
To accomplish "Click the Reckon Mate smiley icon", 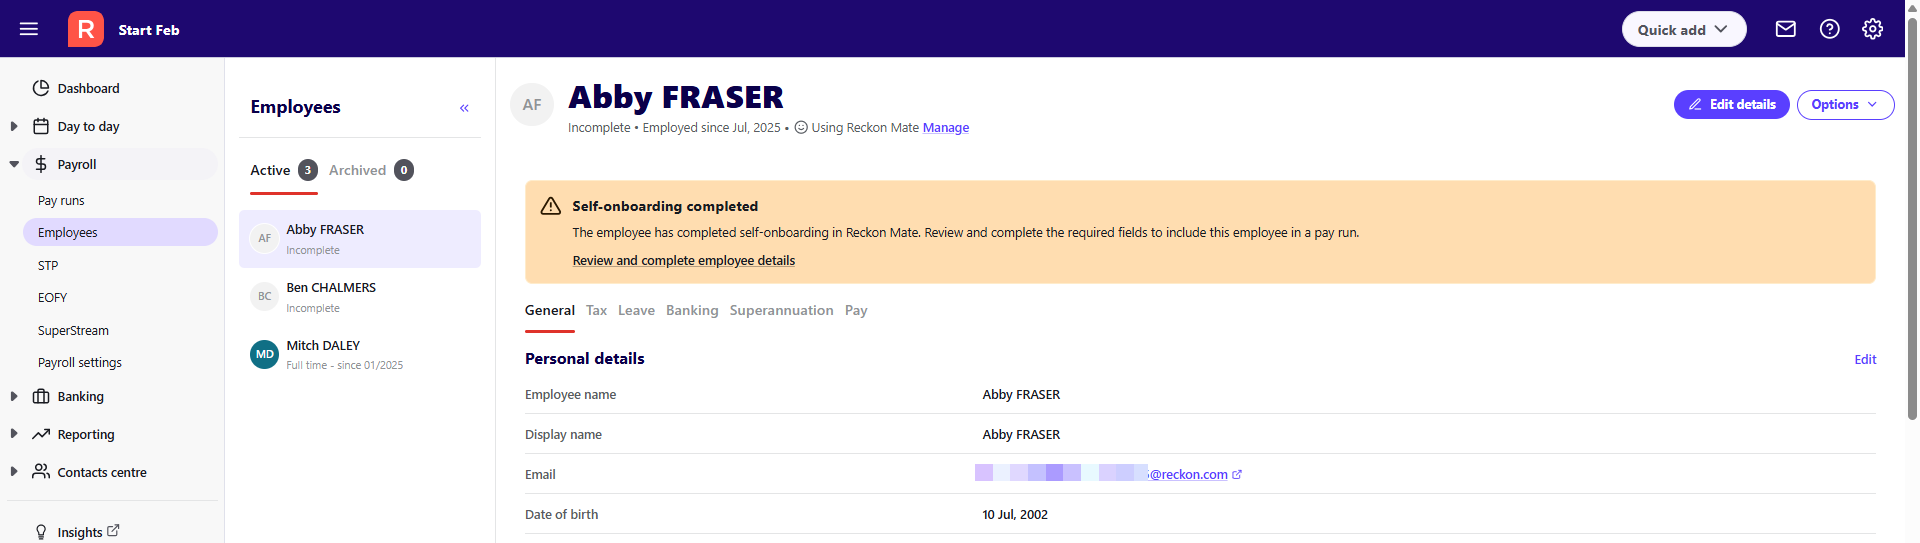I will tap(801, 128).
